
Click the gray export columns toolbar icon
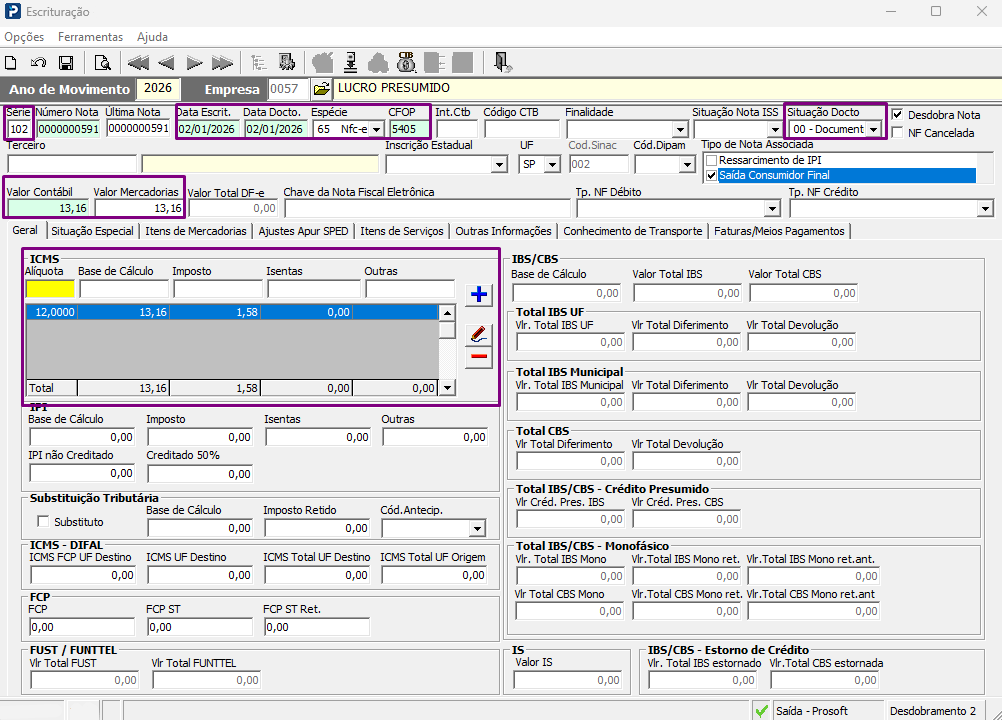[x=435, y=63]
